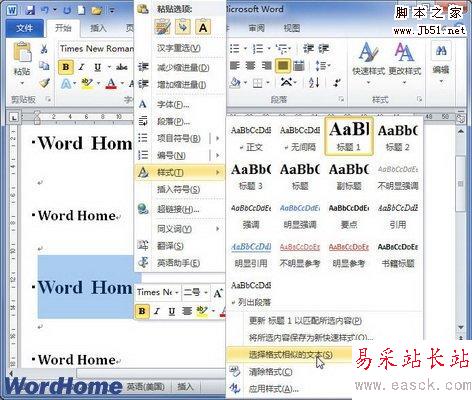
Task: Toggle Underline in the ribbon font group
Action: tap(97, 67)
